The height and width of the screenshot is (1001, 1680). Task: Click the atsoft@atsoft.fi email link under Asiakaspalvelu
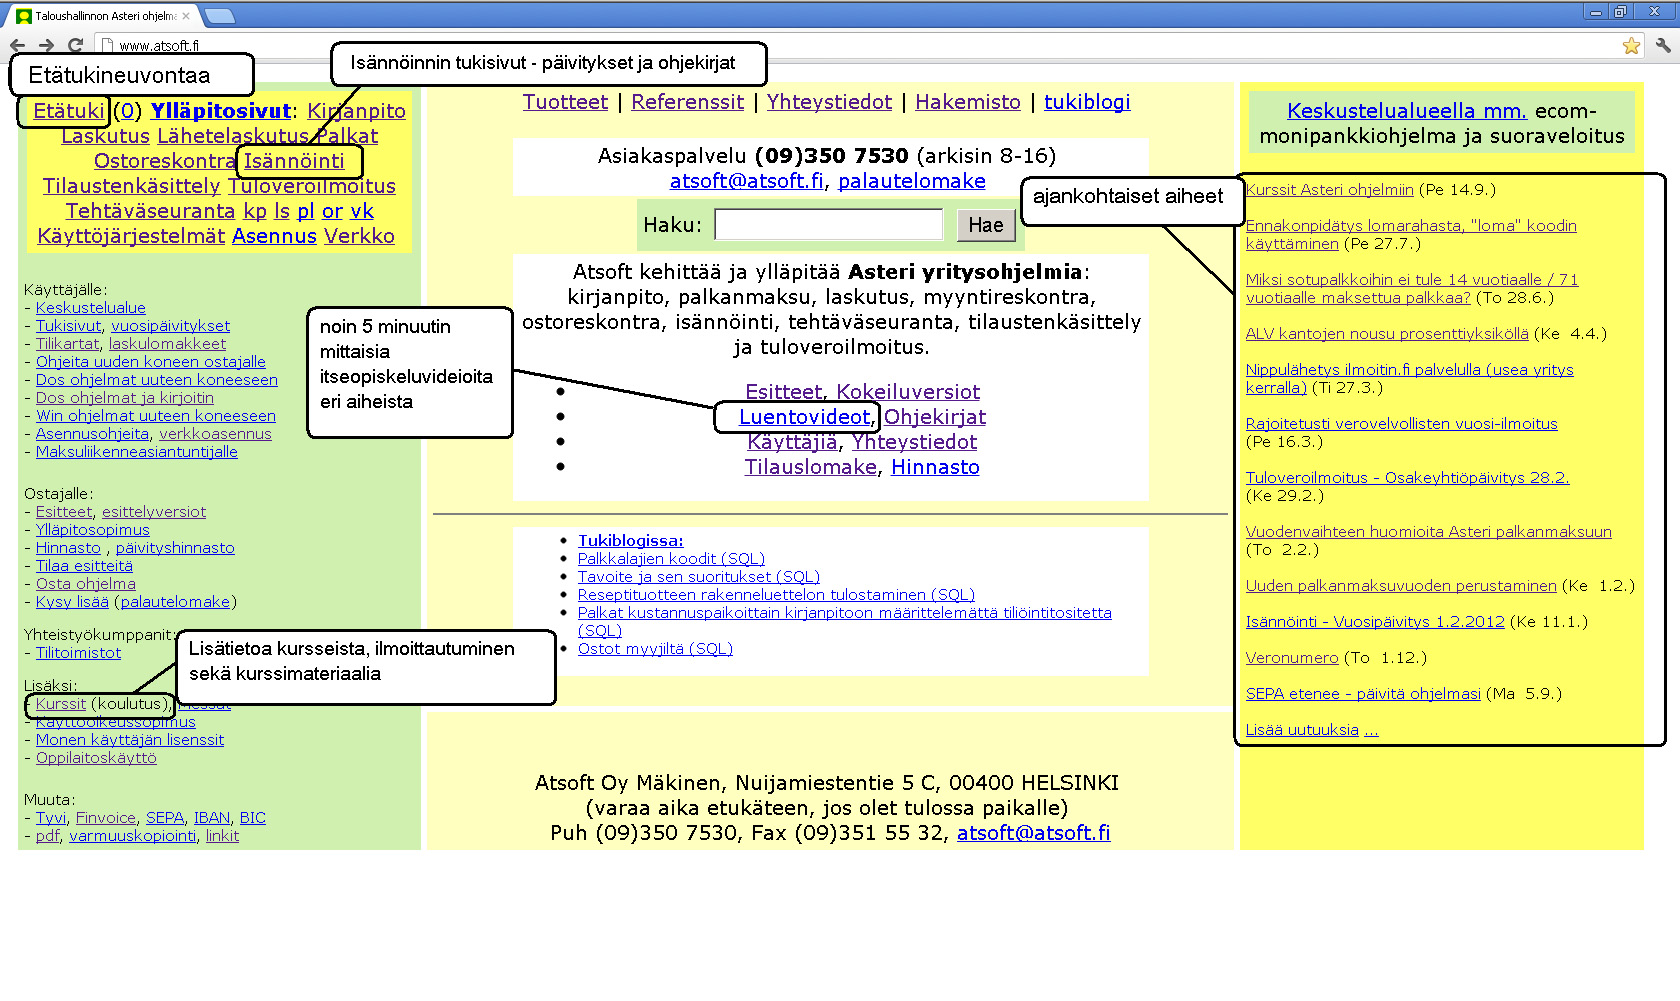[x=747, y=181]
